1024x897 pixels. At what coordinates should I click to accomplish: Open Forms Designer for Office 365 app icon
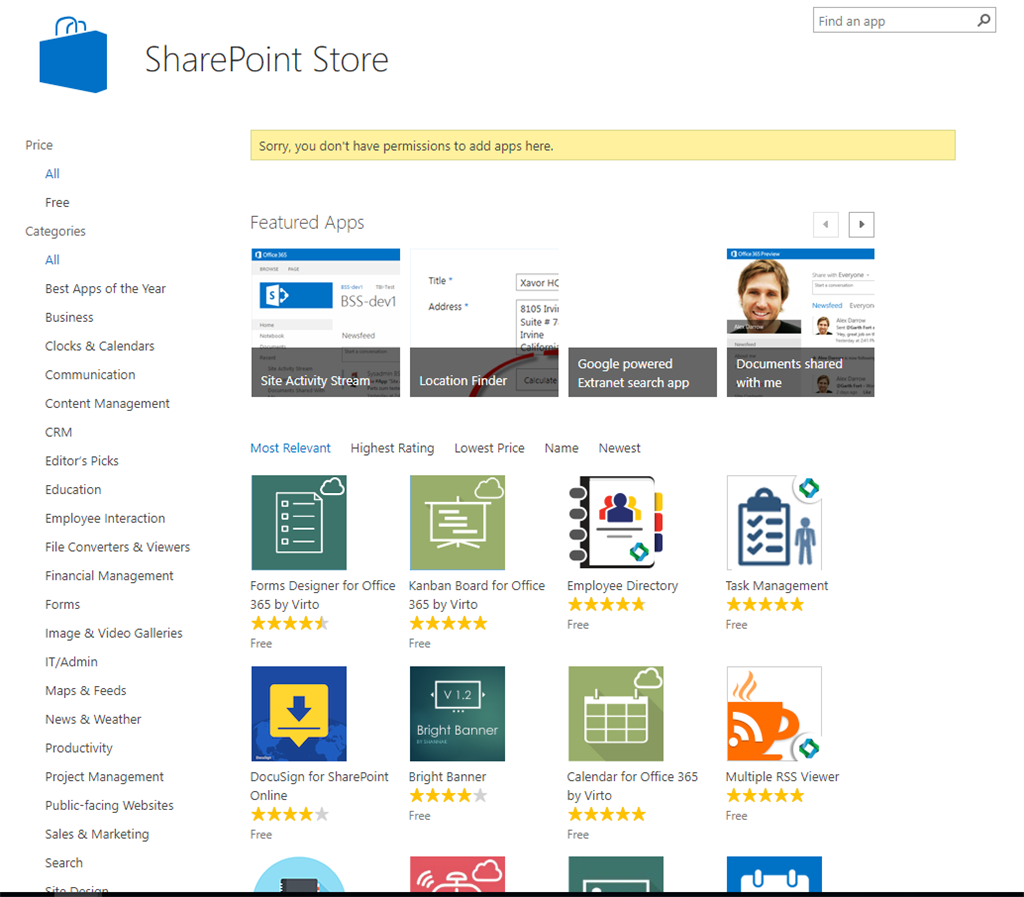click(x=299, y=522)
